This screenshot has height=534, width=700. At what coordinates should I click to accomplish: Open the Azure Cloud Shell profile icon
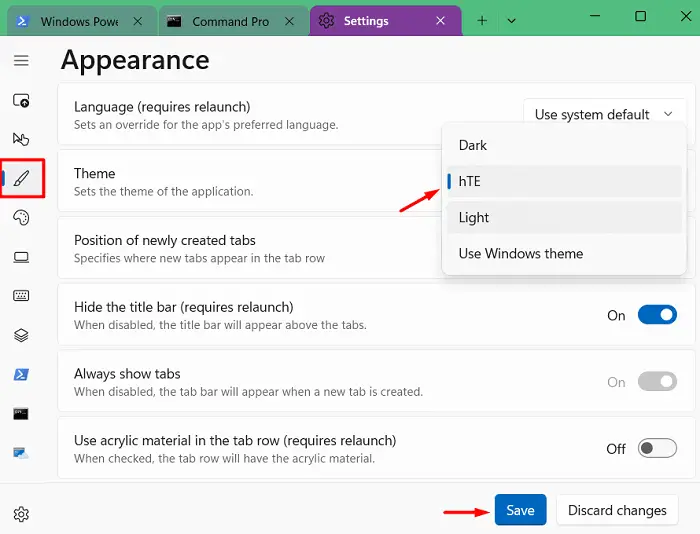click(21, 453)
